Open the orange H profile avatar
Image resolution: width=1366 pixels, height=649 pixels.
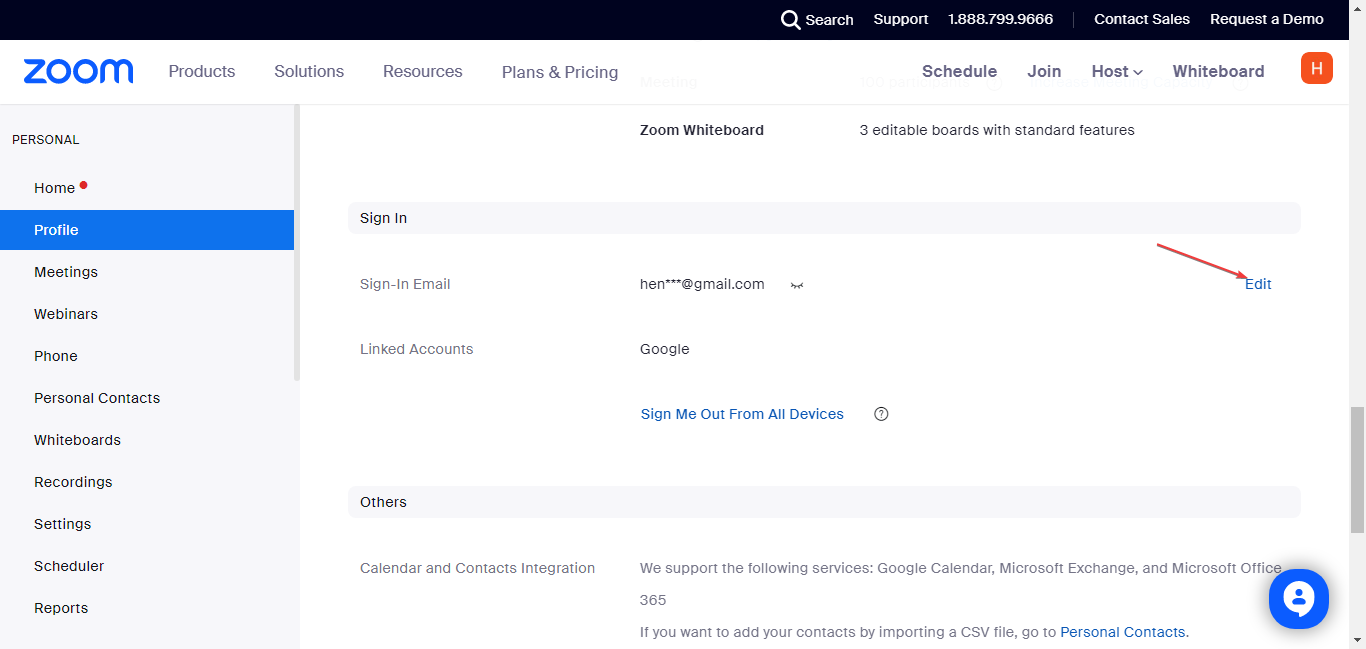(x=1316, y=68)
